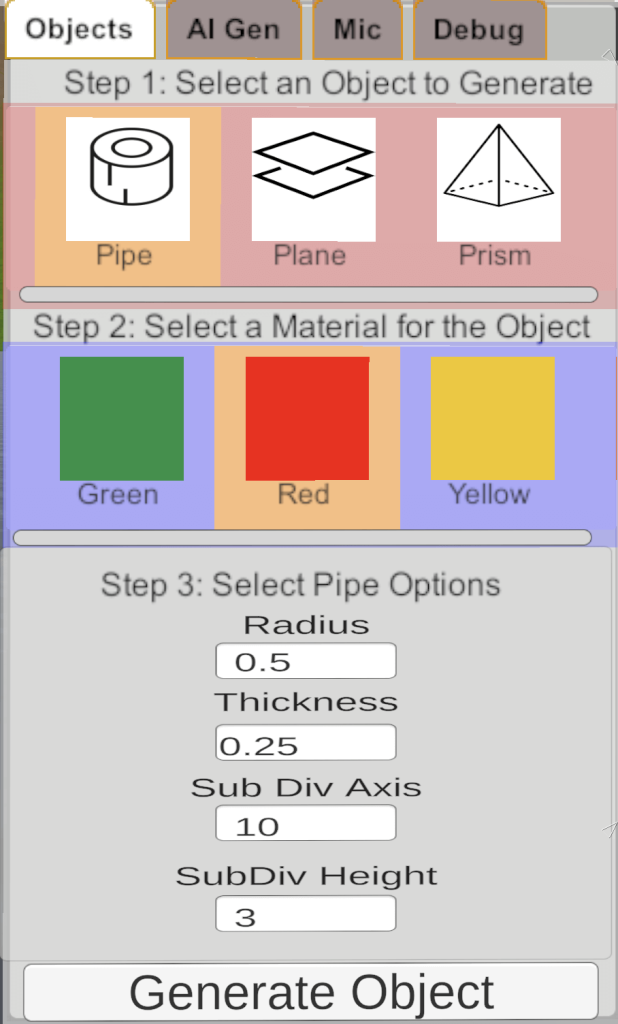The height and width of the screenshot is (1024, 618).
Task: Choose the Plane object icon
Action: pyautogui.click(x=314, y=180)
